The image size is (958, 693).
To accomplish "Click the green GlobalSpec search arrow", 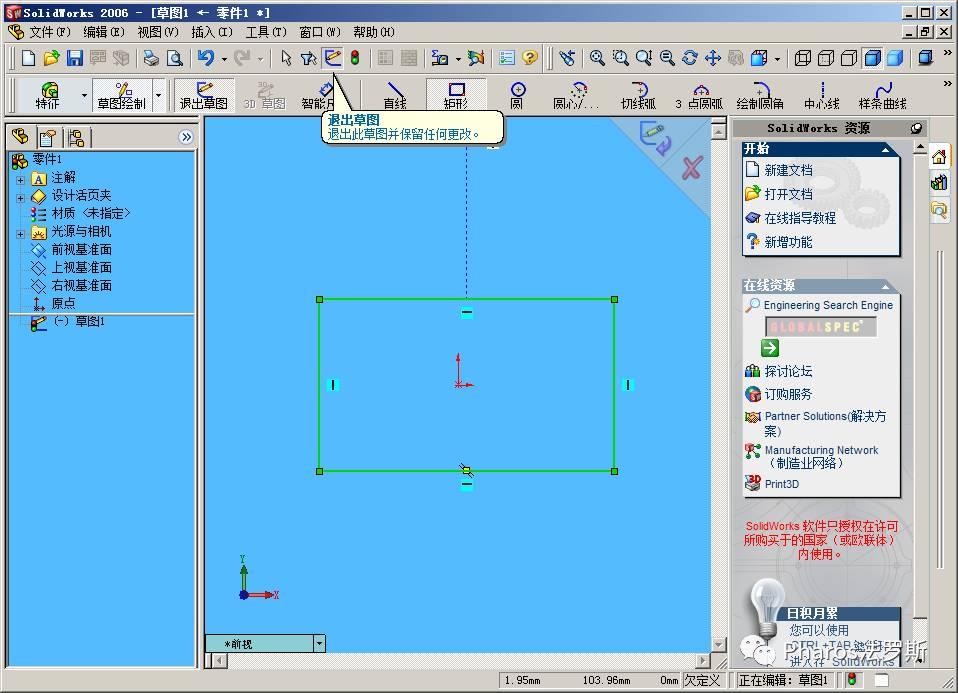I will click(x=770, y=348).
